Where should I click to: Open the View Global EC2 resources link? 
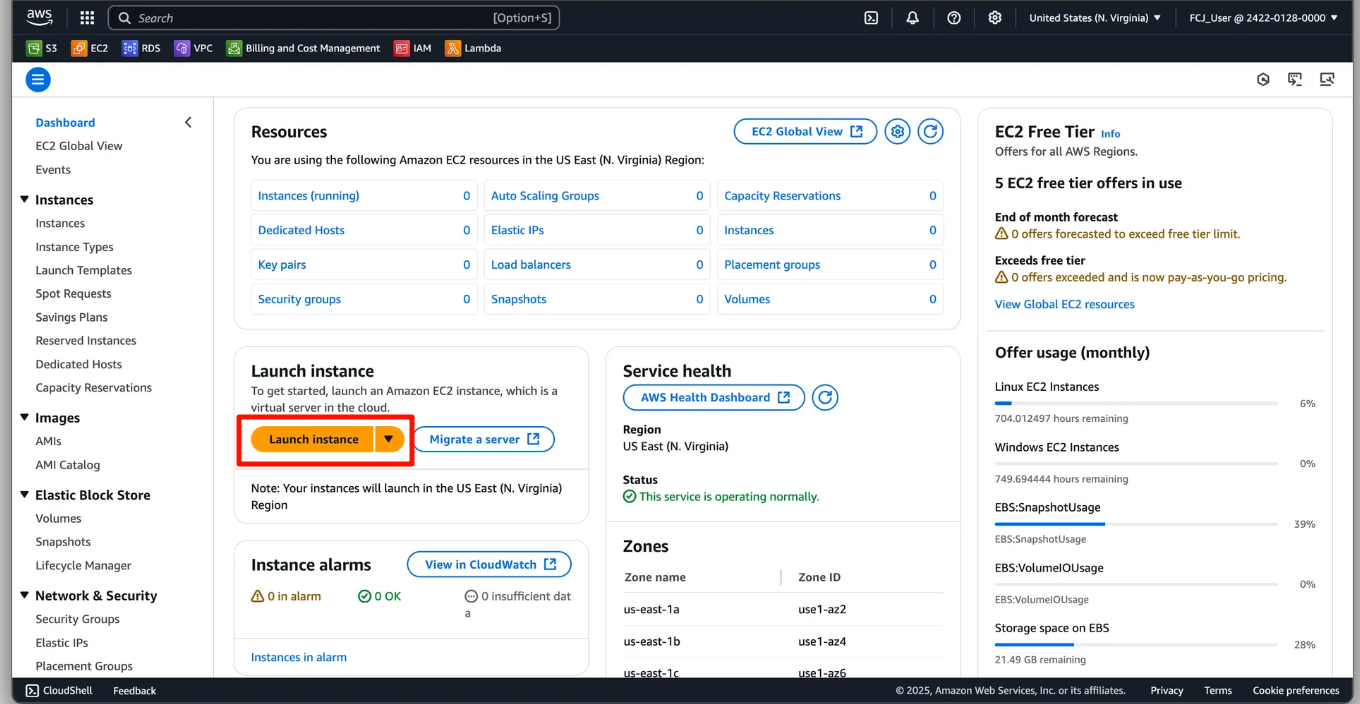point(1064,304)
